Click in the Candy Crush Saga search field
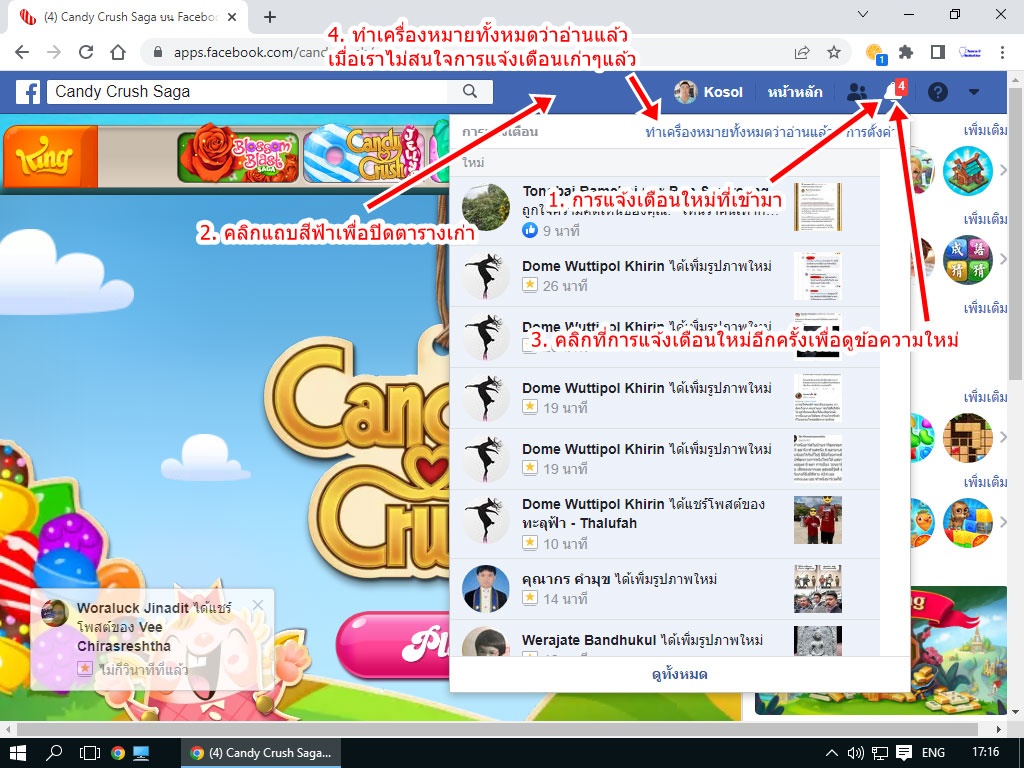The width and height of the screenshot is (1024, 768). pos(248,91)
